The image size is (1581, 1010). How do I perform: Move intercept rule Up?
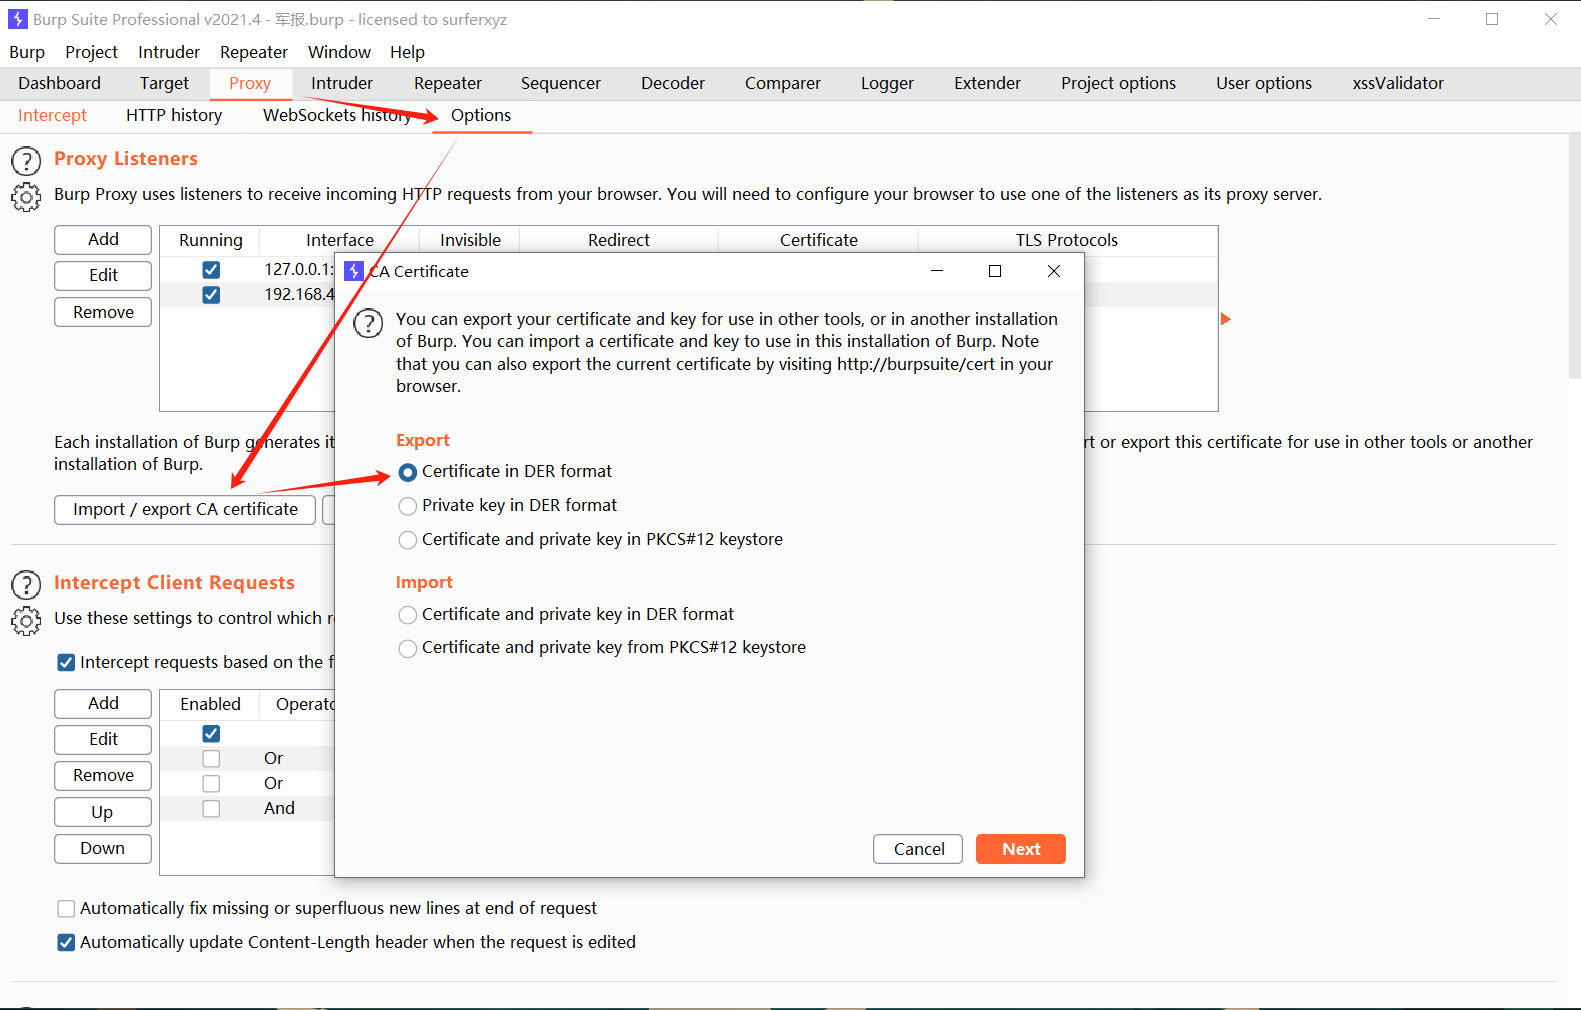103,812
